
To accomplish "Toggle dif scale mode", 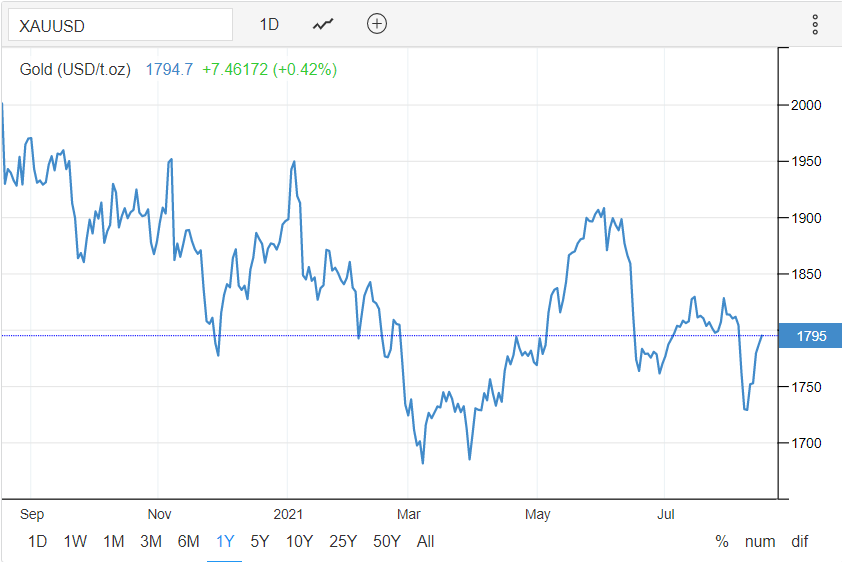I will pyautogui.click(x=799, y=541).
